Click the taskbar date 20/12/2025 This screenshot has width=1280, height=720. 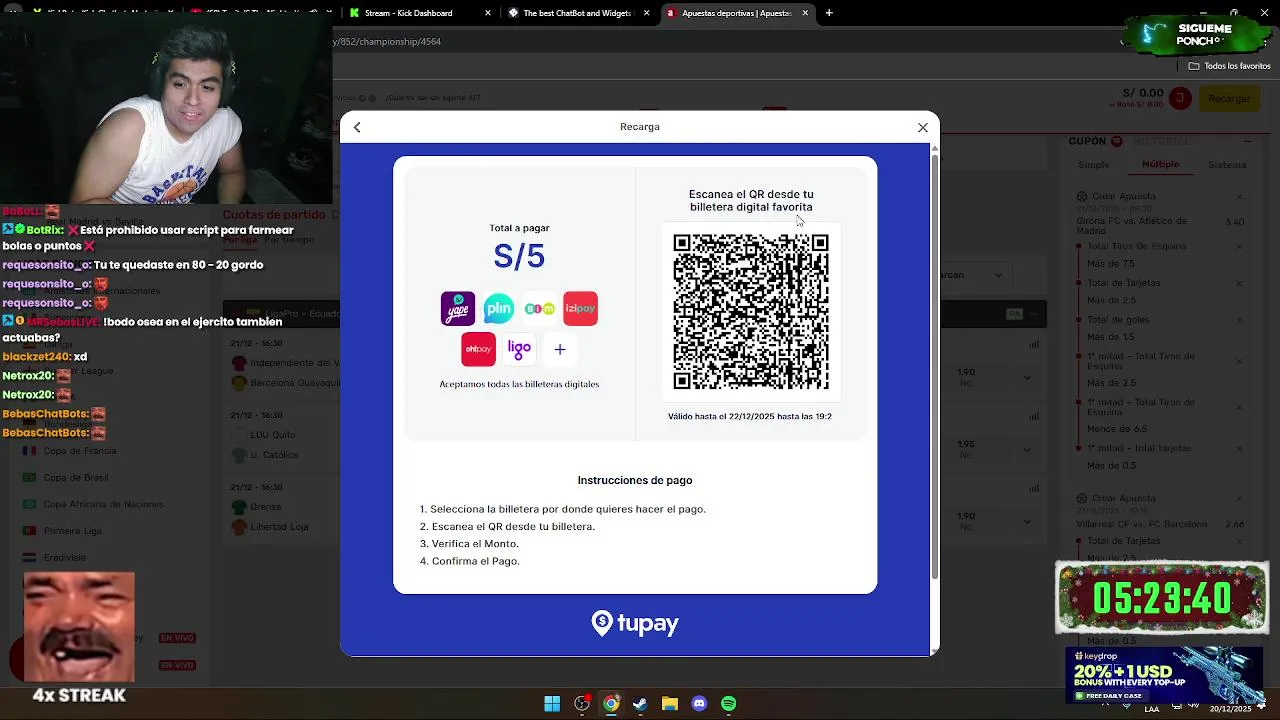(x=1230, y=709)
